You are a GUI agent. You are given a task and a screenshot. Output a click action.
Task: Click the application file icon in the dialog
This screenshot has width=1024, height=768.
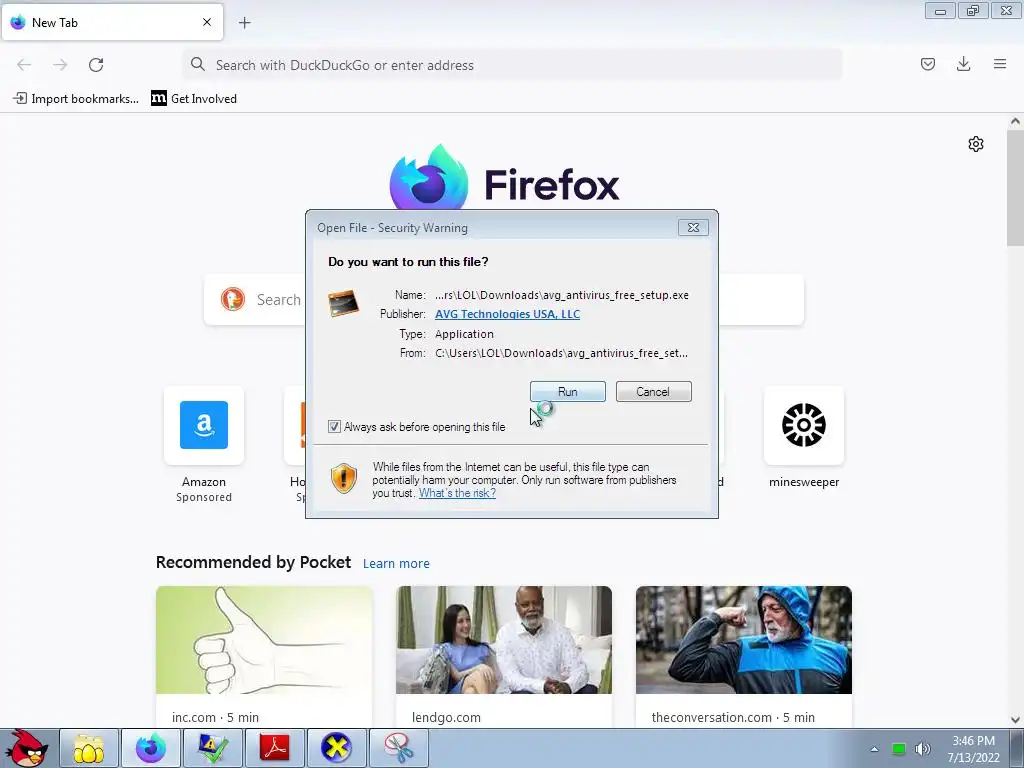click(x=344, y=304)
